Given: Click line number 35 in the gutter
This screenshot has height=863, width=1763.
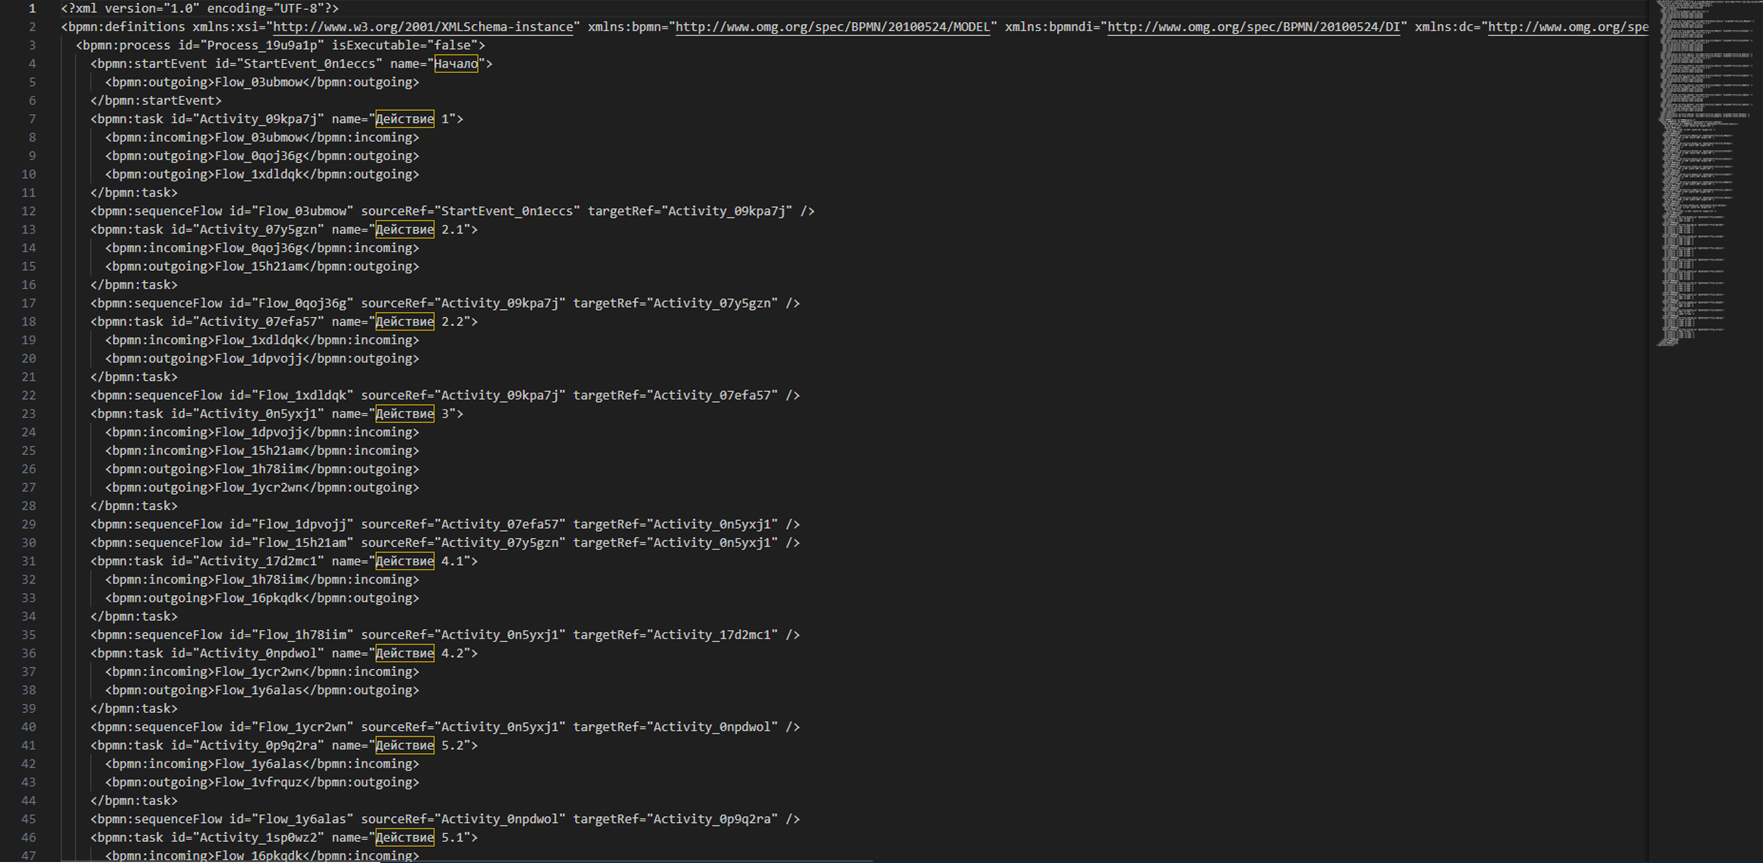Looking at the screenshot, I should point(29,635).
